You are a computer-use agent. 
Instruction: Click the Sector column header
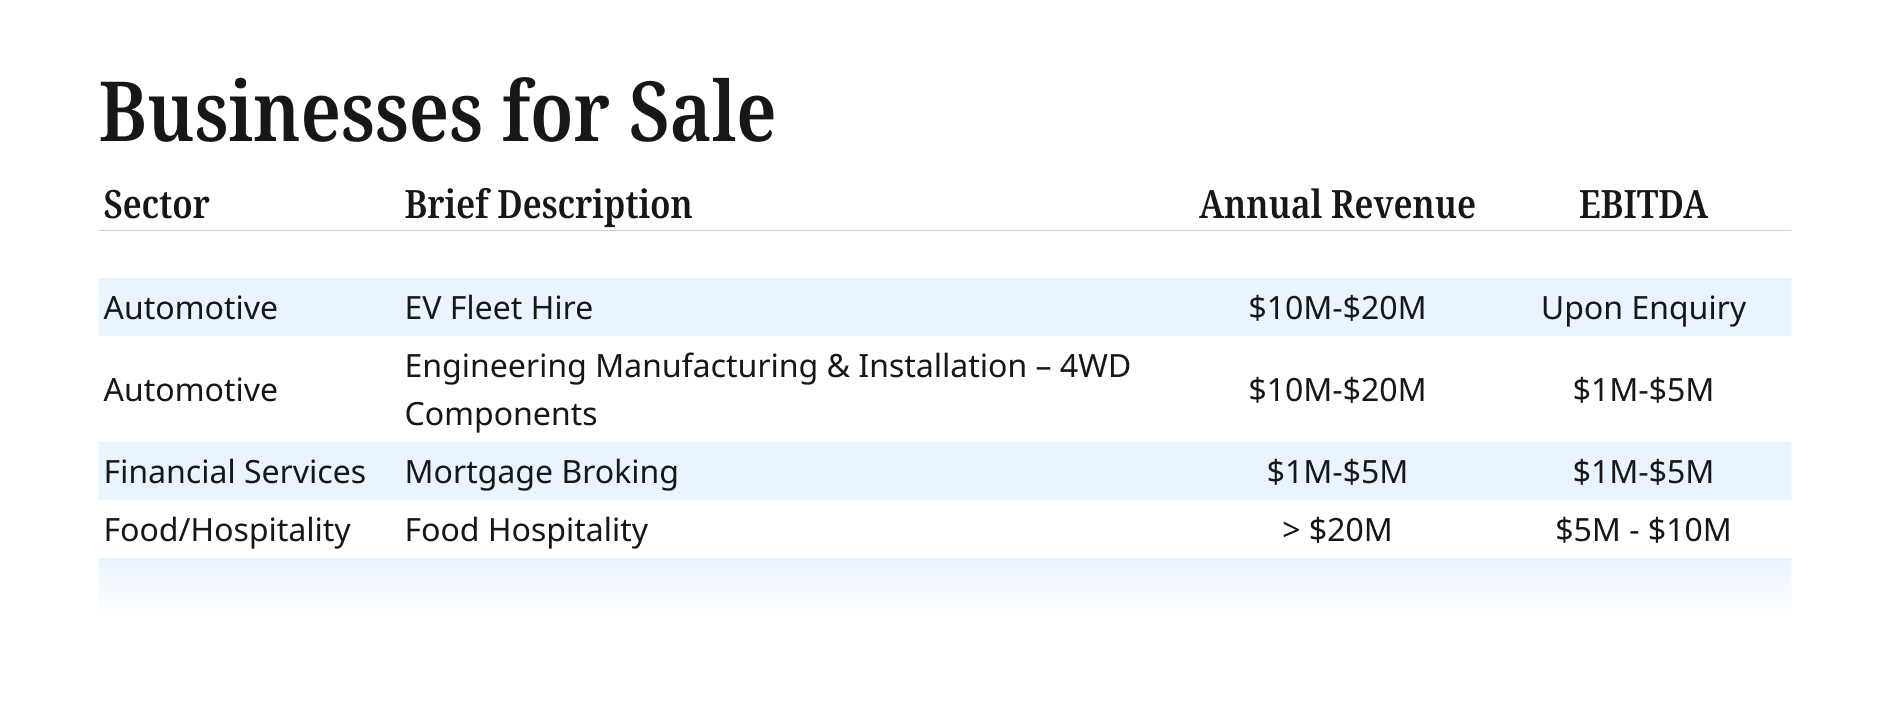point(156,205)
